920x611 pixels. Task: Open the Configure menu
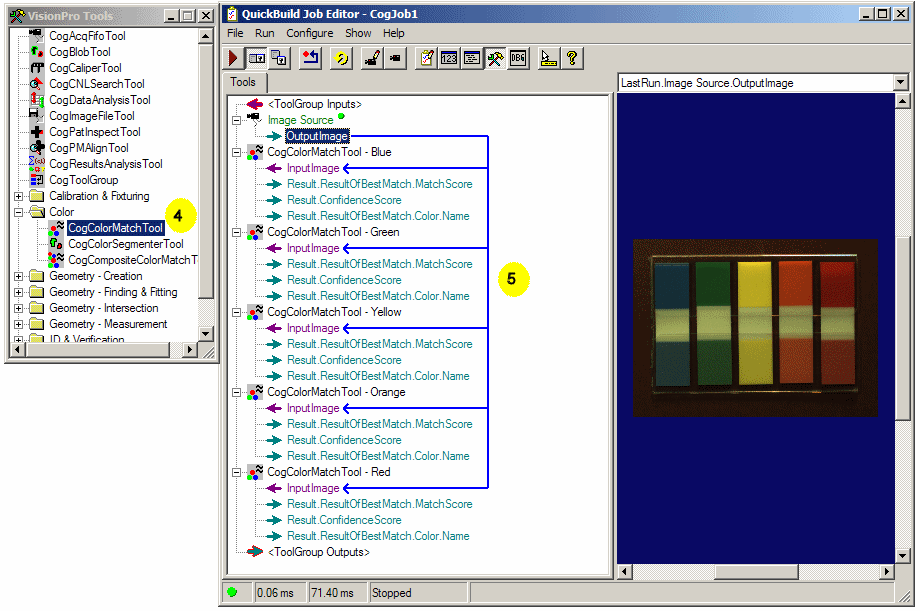click(x=309, y=32)
